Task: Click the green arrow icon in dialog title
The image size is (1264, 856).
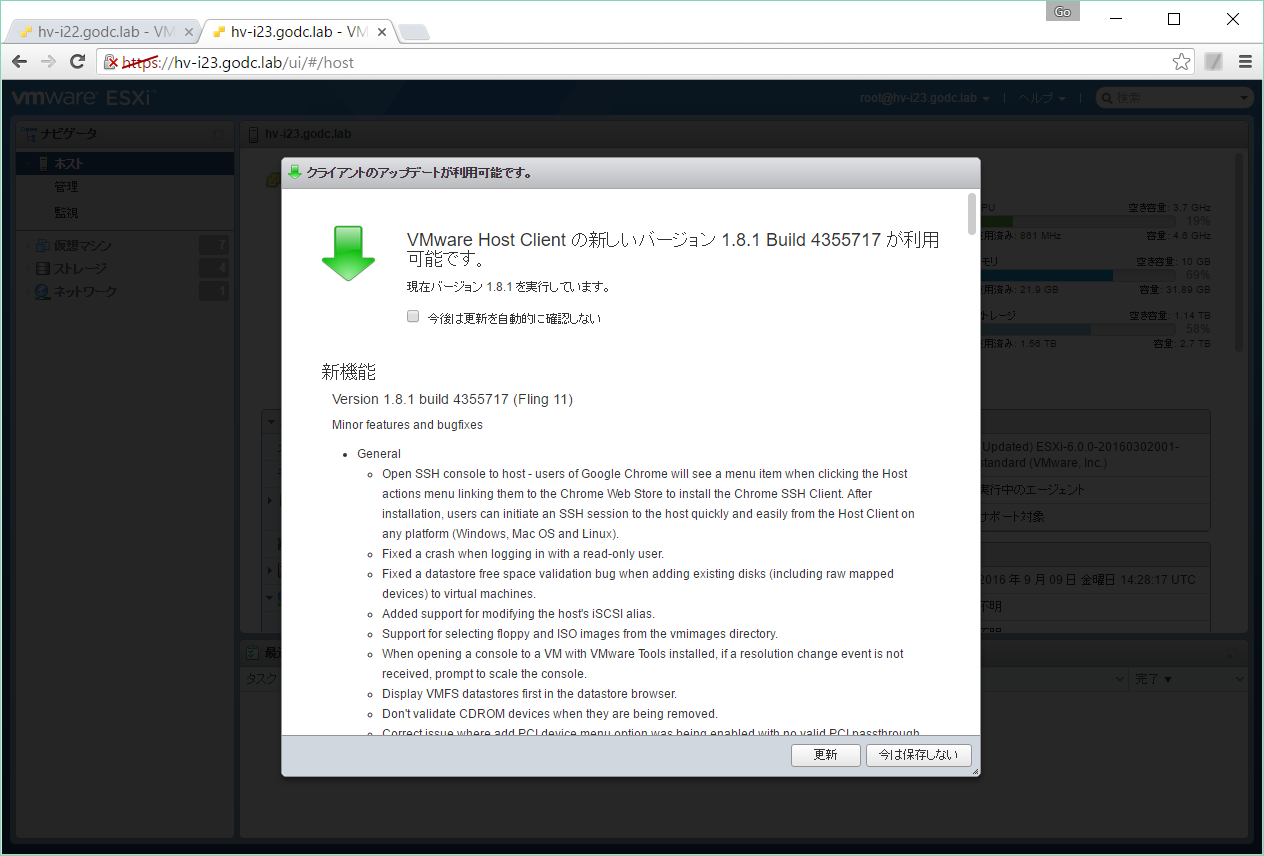Action: click(x=294, y=172)
